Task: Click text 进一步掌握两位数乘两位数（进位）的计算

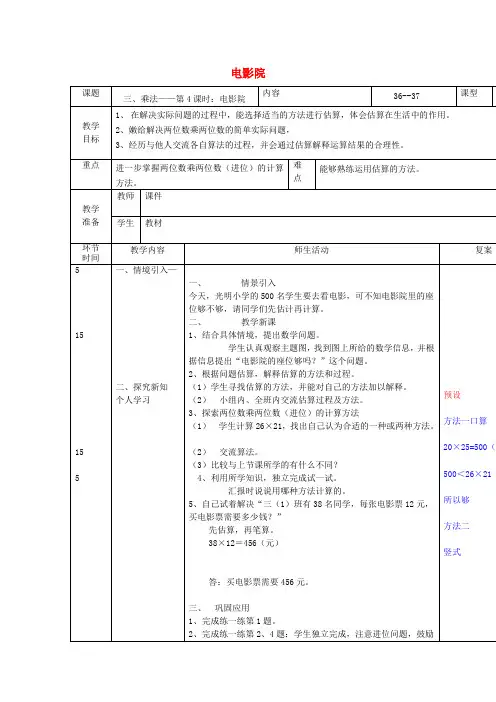Action: click(x=200, y=168)
